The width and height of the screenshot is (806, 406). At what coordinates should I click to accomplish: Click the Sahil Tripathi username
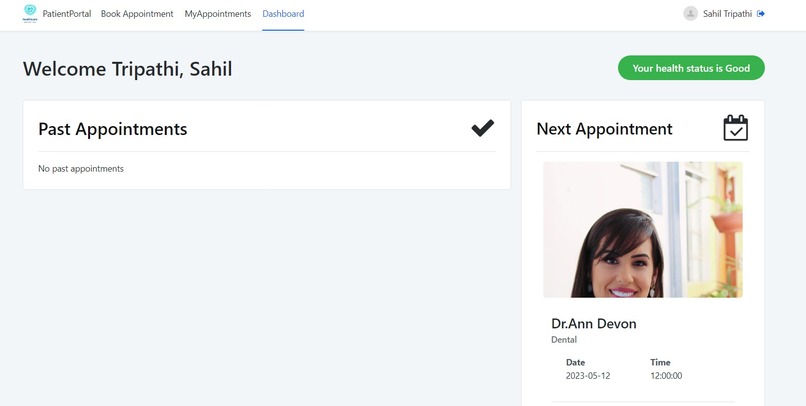(727, 14)
